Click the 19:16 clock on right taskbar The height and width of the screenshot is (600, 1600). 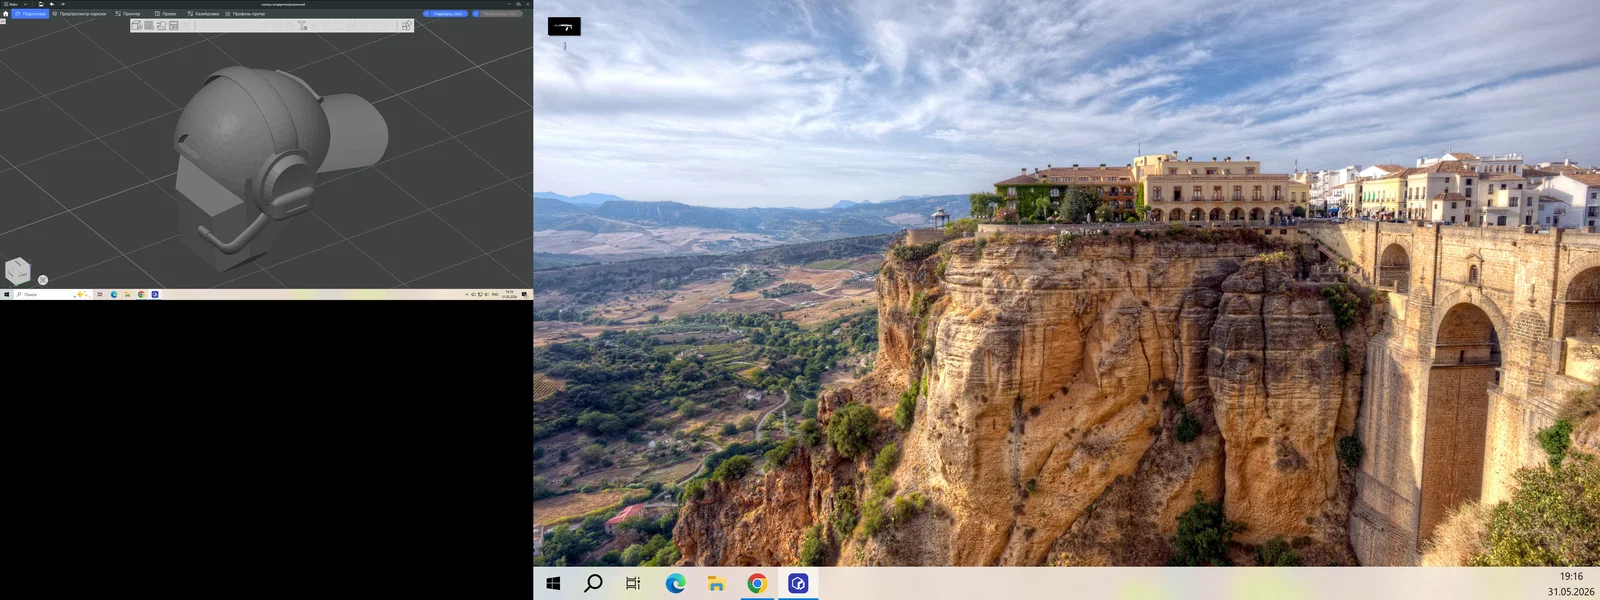(x=1571, y=576)
